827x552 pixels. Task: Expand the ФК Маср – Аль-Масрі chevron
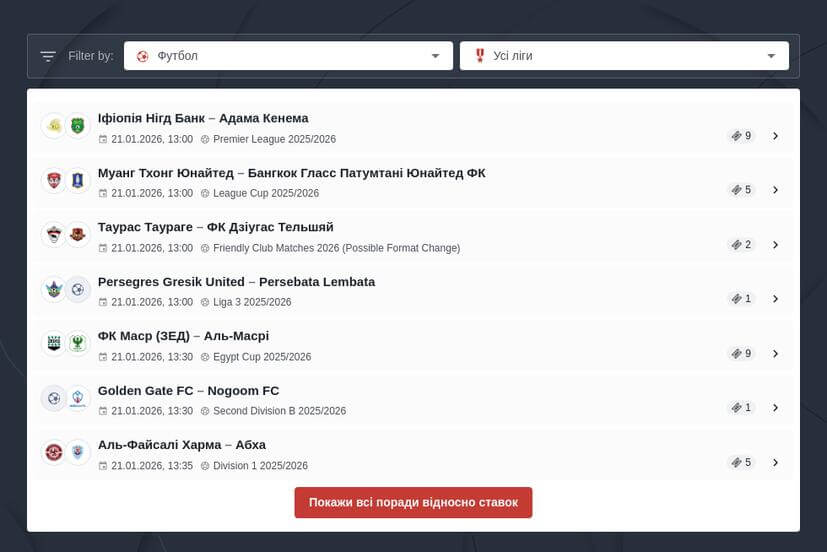(775, 354)
